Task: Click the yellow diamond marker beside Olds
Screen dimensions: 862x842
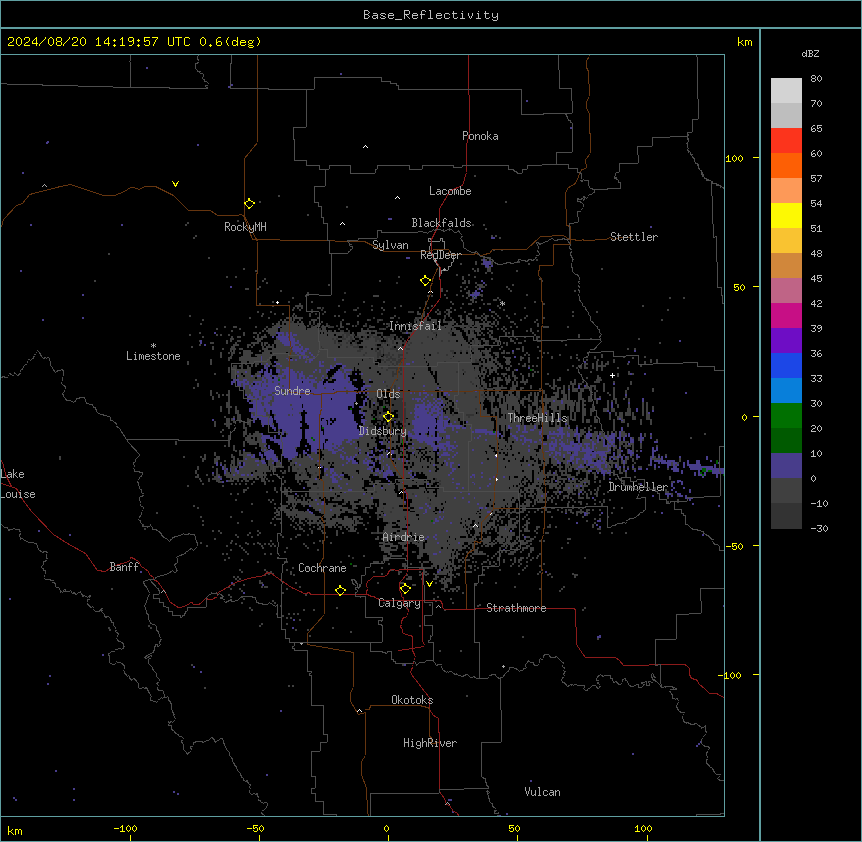Action: (x=388, y=416)
